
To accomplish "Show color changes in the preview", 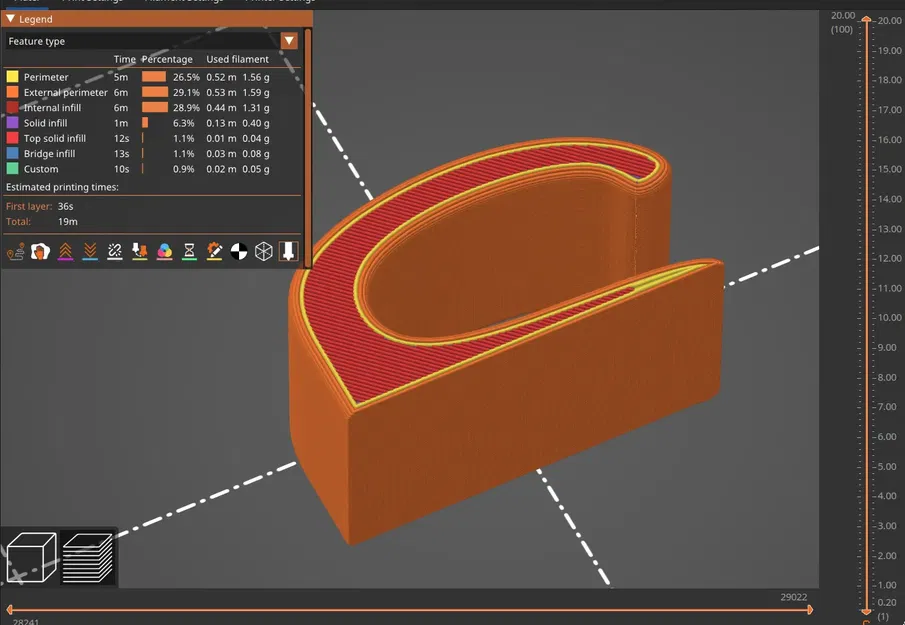I will coord(164,251).
